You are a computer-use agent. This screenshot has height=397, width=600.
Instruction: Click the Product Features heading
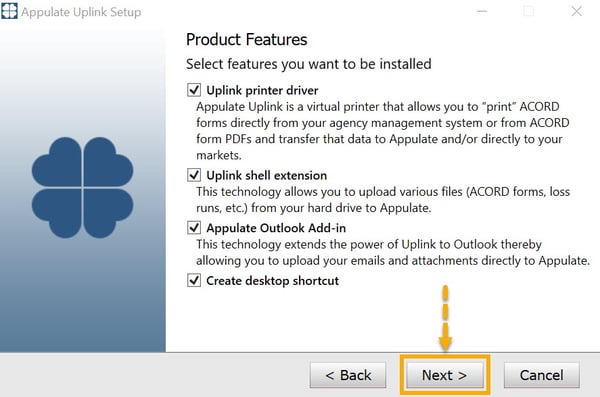click(x=246, y=39)
